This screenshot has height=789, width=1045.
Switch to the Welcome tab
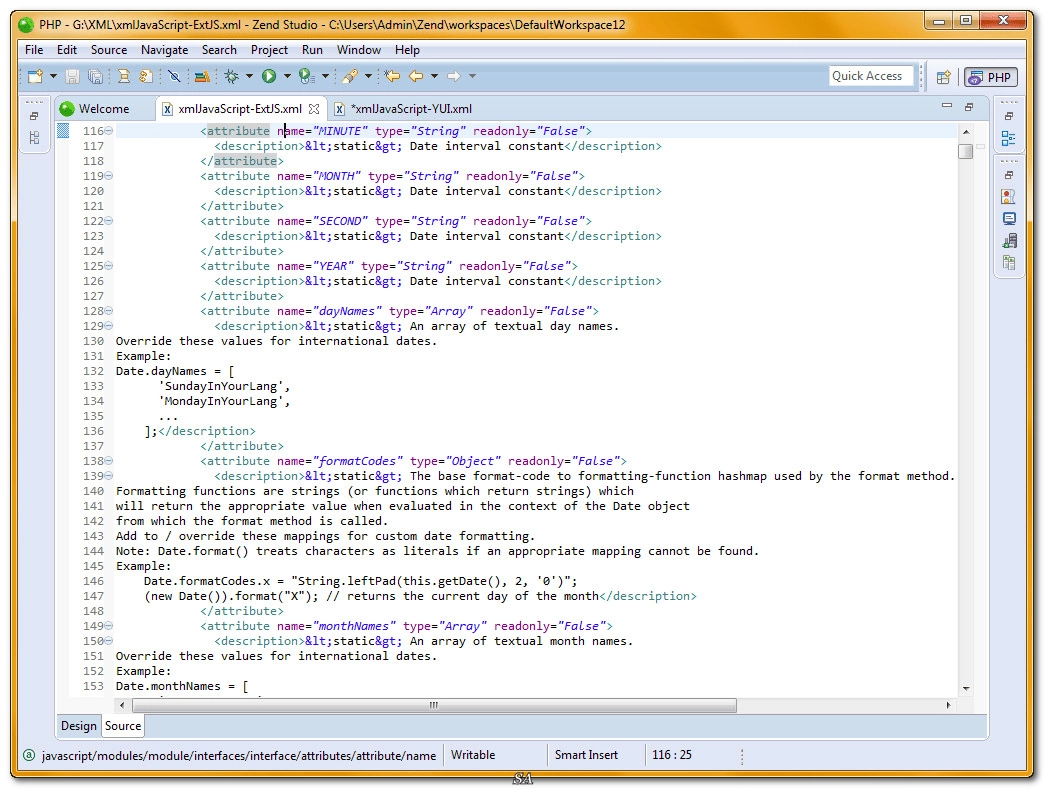tap(103, 109)
